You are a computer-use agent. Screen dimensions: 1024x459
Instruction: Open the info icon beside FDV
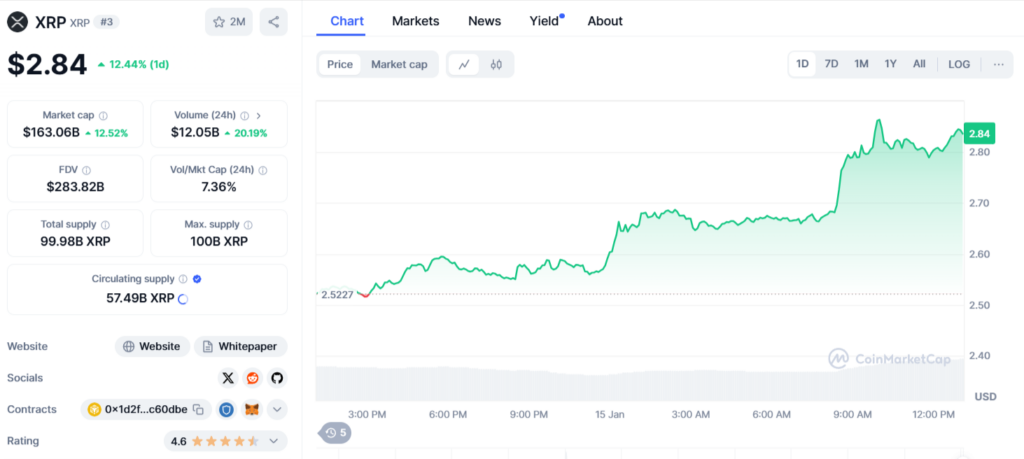click(87, 170)
